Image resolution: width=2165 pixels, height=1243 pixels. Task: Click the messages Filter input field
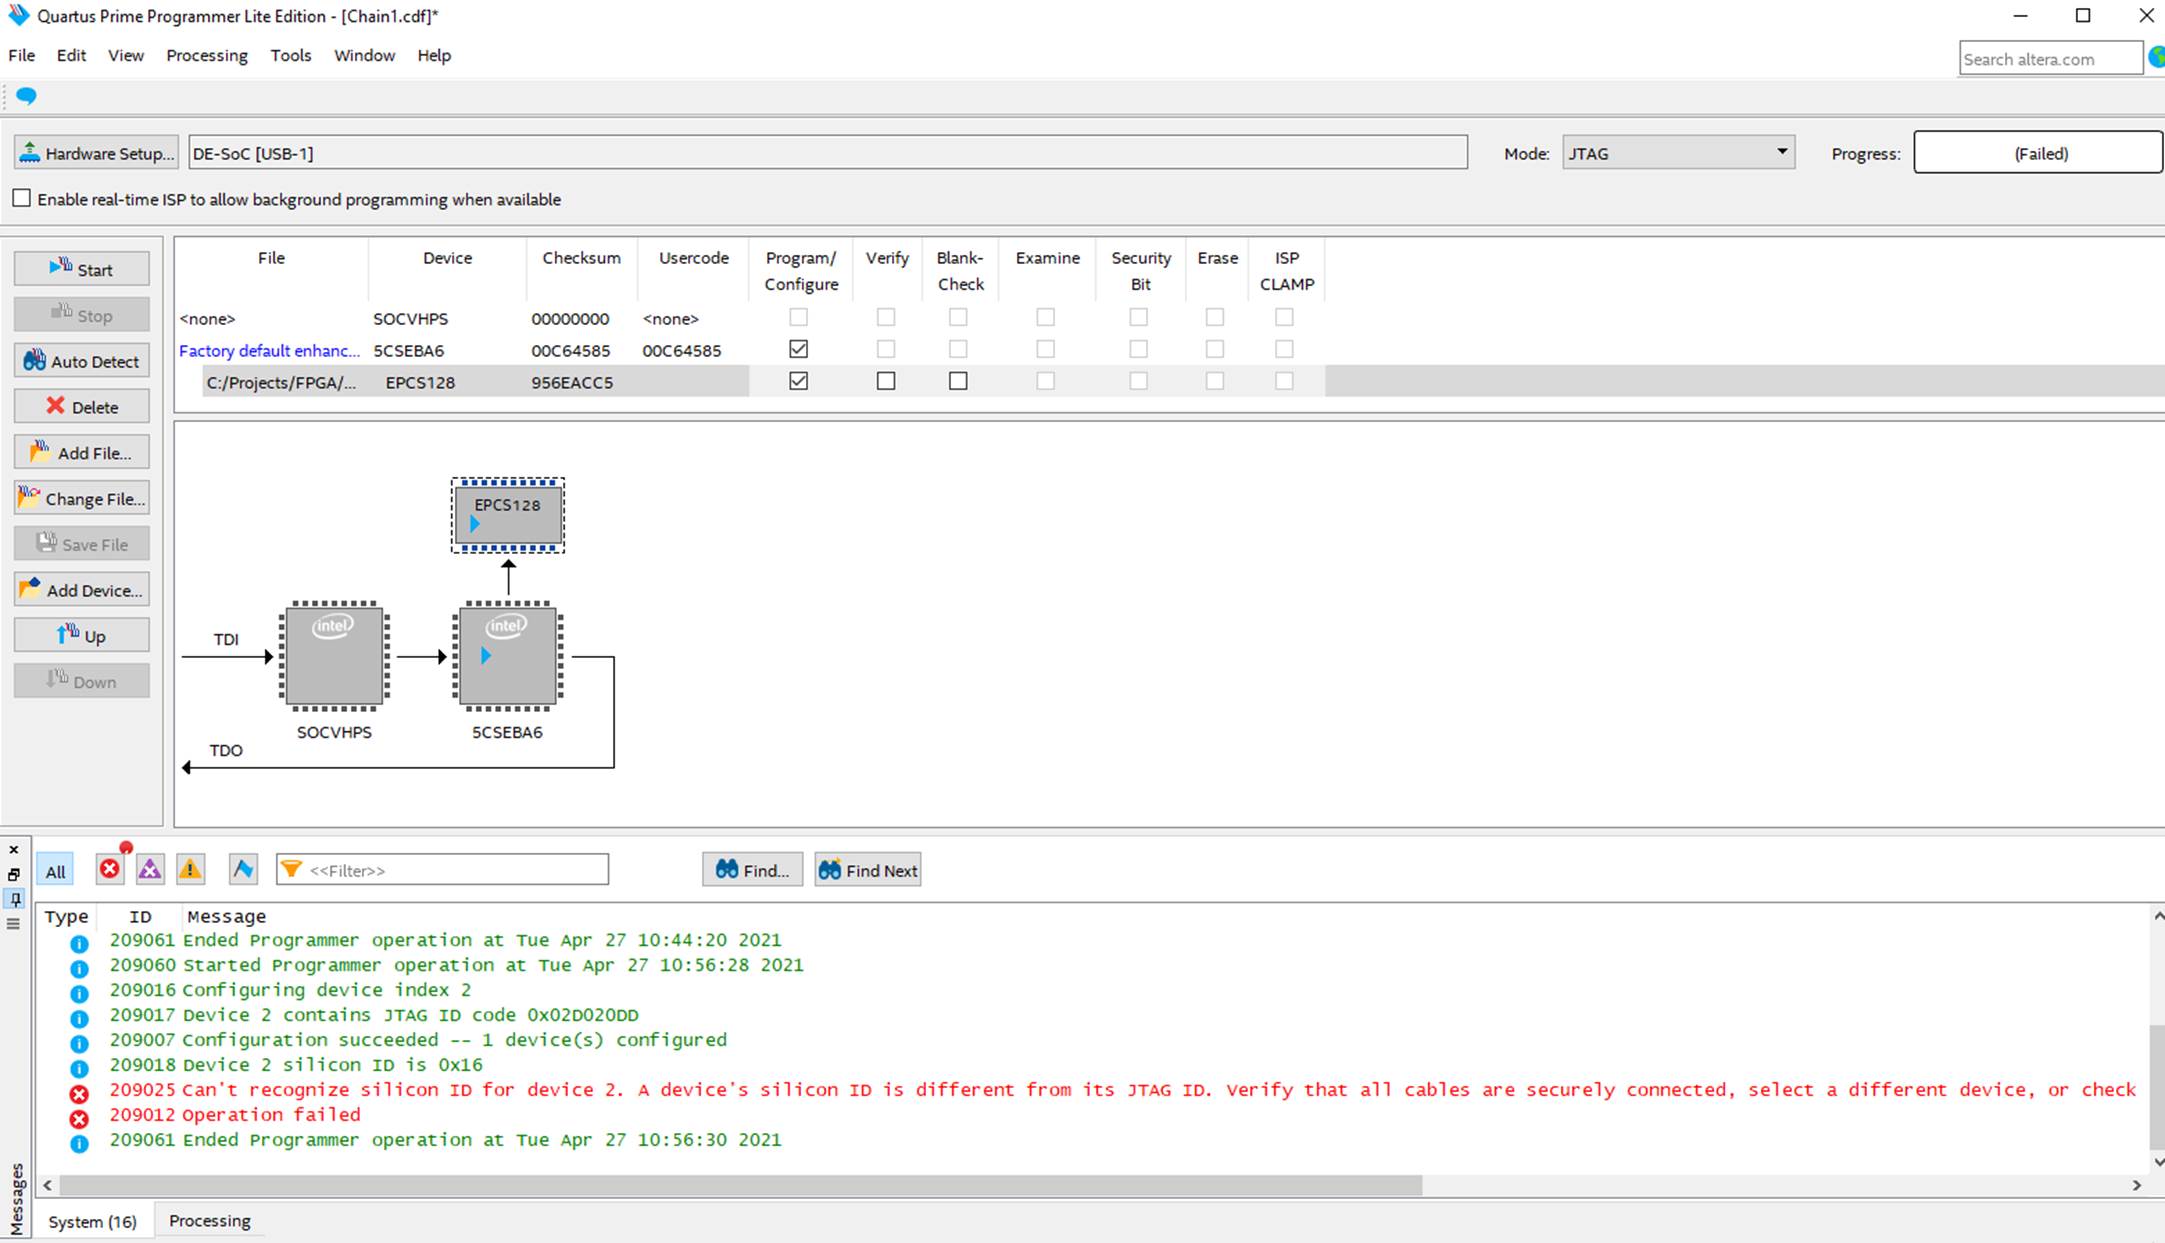point(442,870)
